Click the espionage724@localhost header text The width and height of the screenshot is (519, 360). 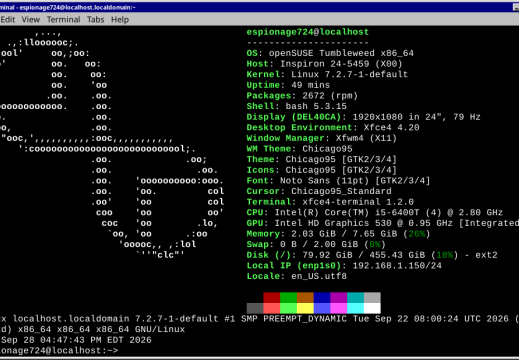click(308, 32)
